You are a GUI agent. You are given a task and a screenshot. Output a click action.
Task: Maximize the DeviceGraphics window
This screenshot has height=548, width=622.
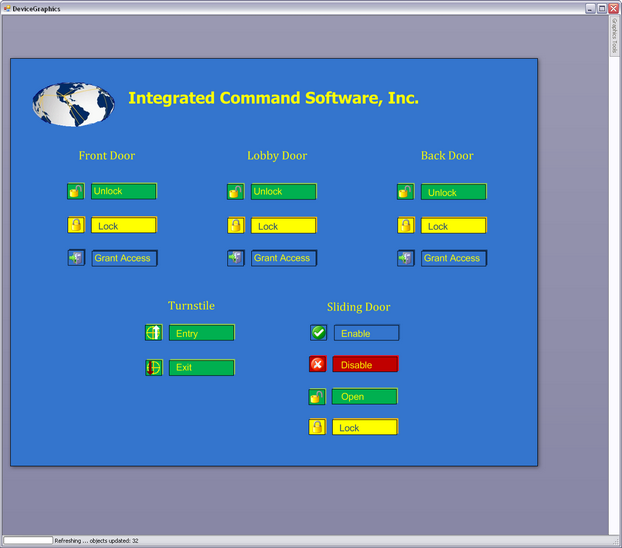click(x=602, y=8)
